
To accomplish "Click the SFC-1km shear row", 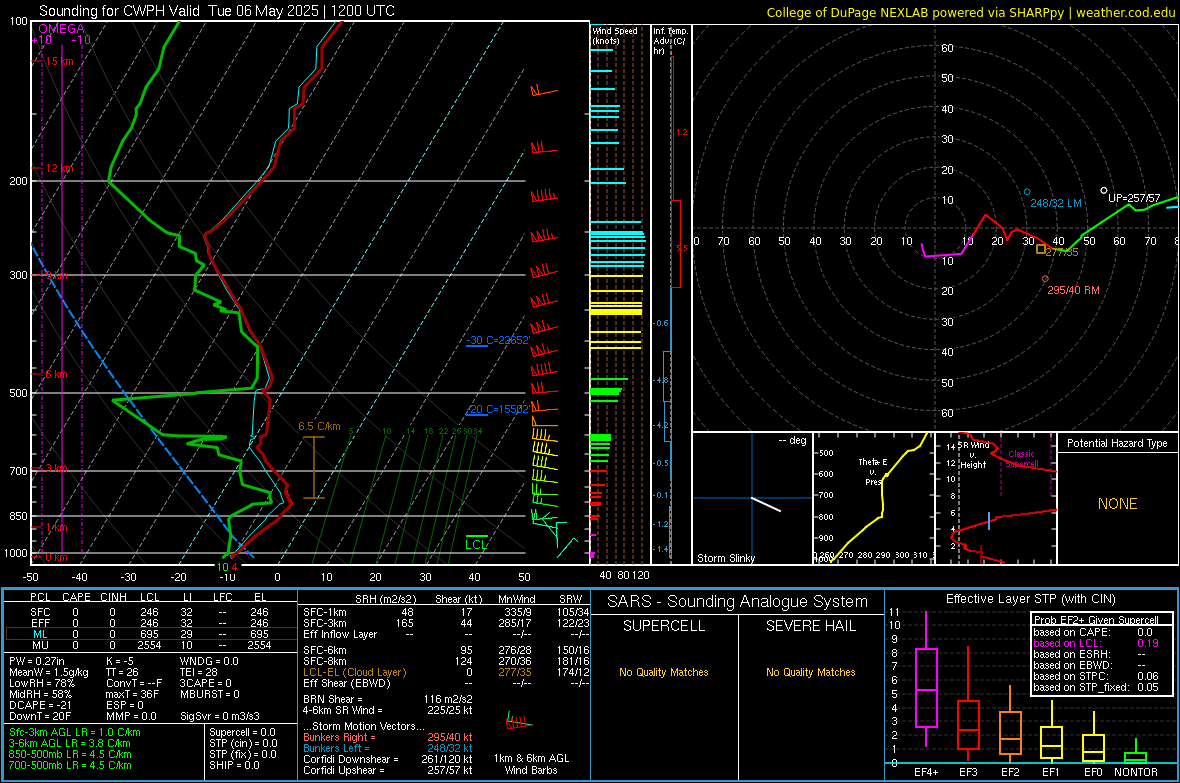I will pos(446,612).
